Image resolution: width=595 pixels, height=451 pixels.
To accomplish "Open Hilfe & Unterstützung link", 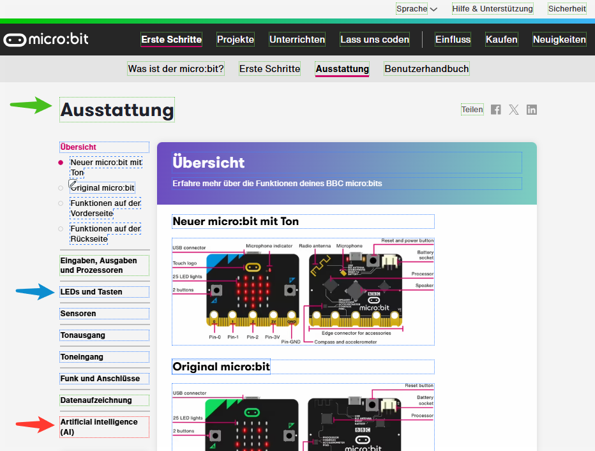I will (x=493, y=9).
